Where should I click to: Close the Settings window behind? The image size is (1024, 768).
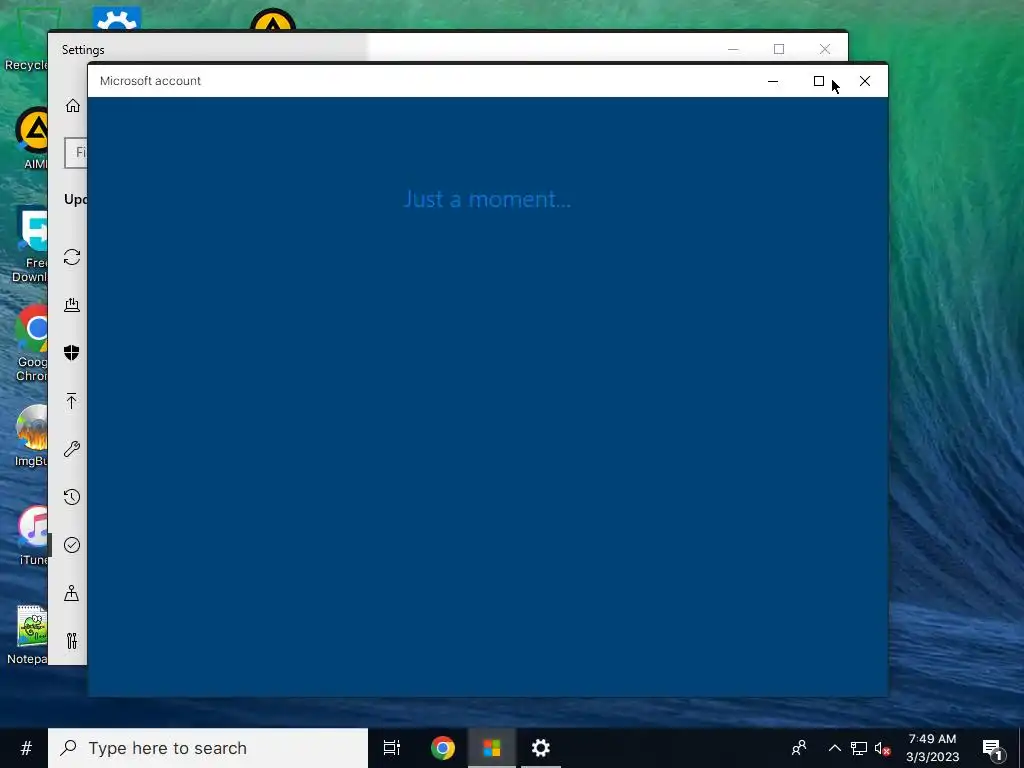tap(825, 49)
